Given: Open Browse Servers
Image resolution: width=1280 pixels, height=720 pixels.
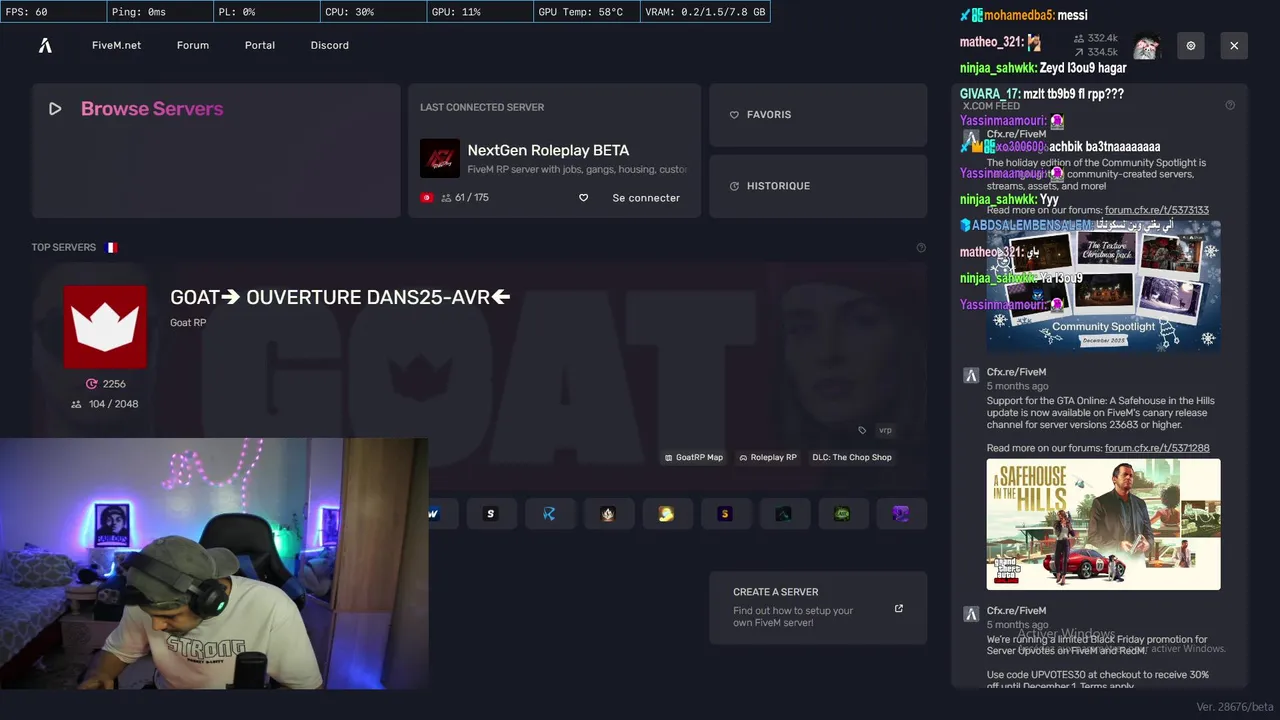Looking at the screenshot, I should click(x=216, y=151).
